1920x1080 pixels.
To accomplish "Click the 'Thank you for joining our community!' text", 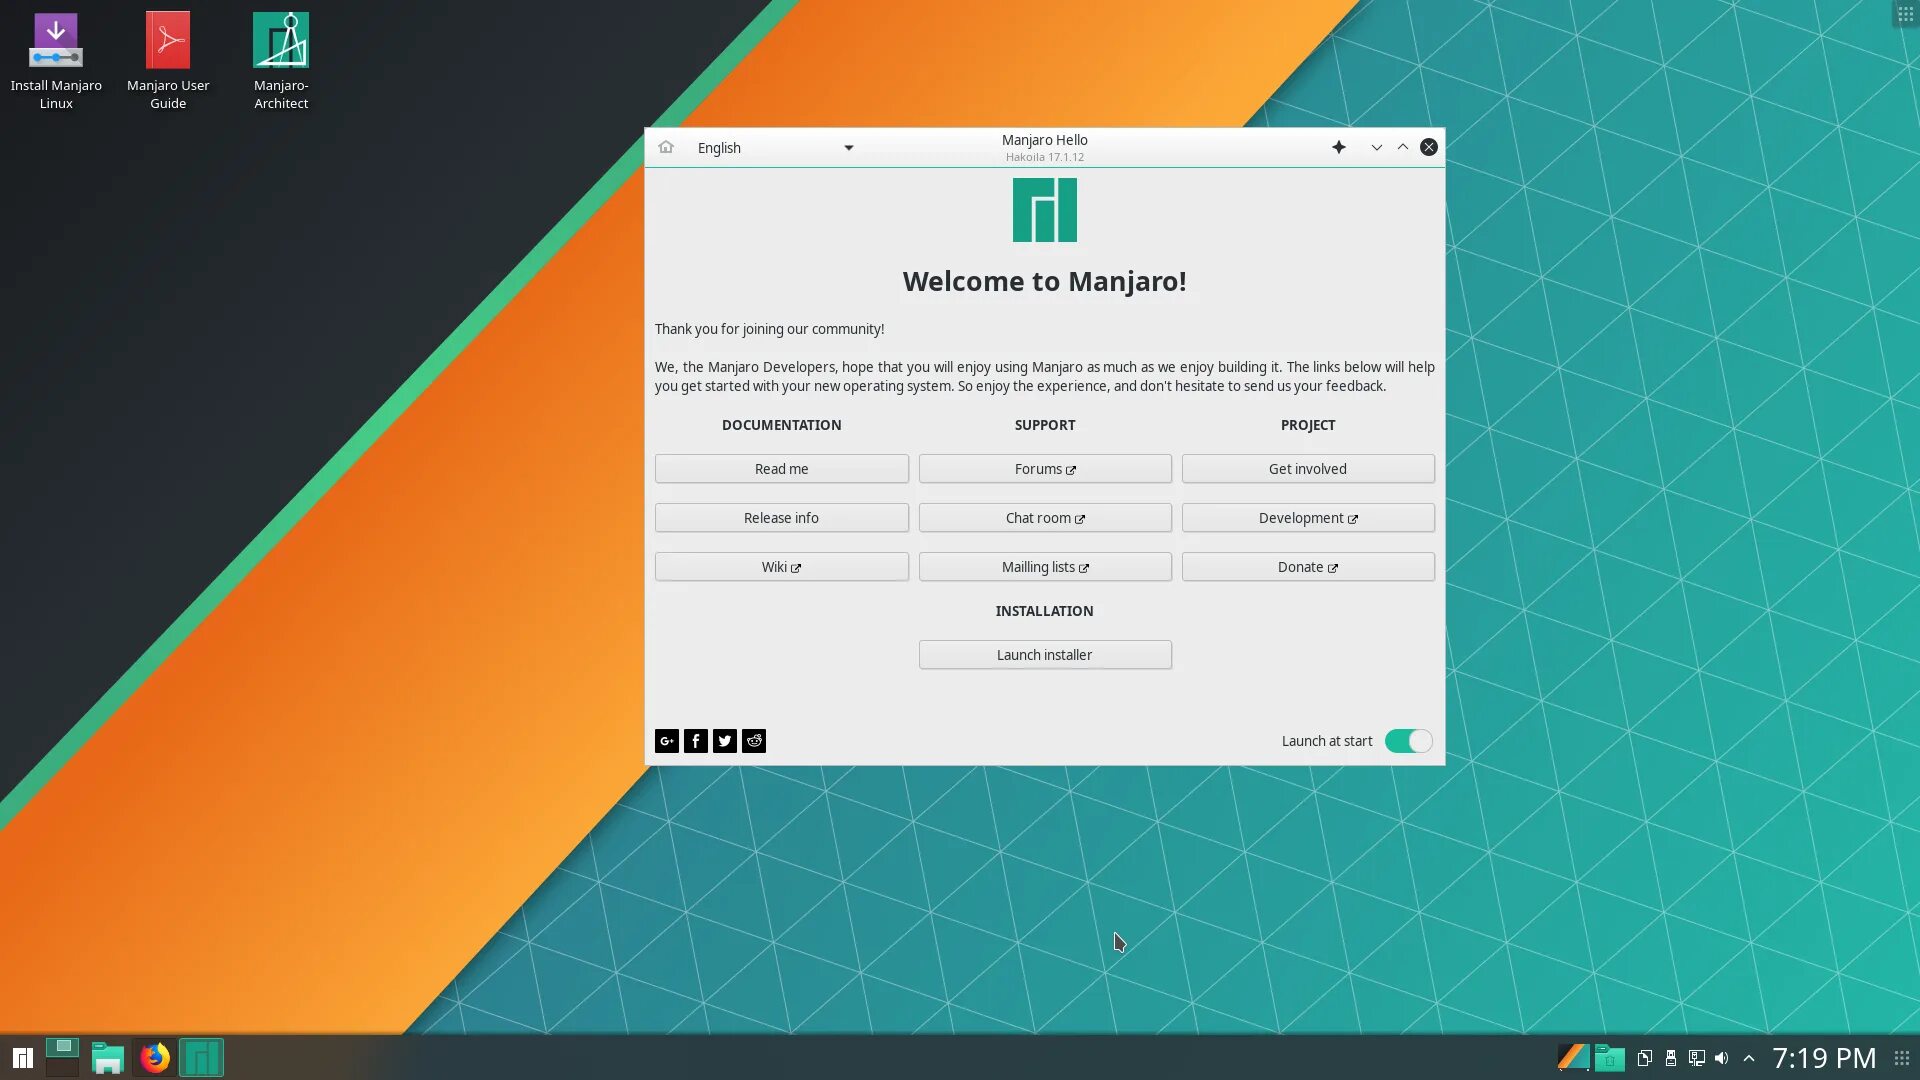I will [x=770, y=329].
